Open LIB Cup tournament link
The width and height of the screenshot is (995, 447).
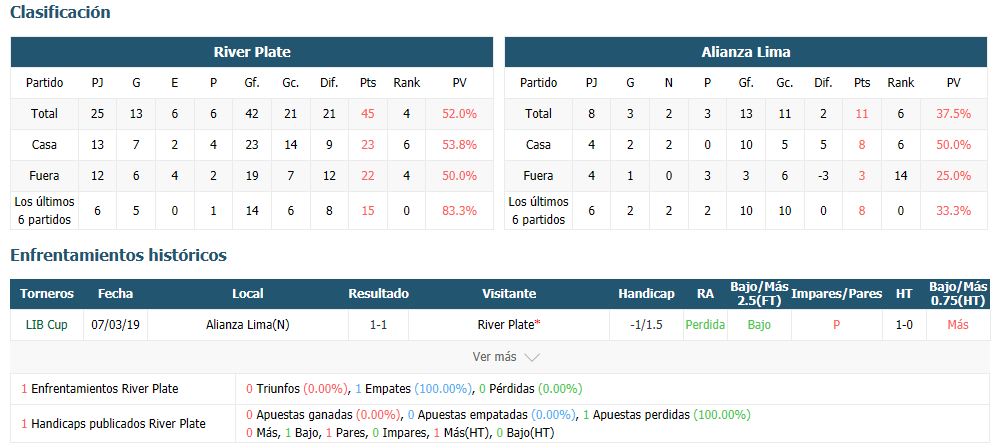click(x=46, y=324)
